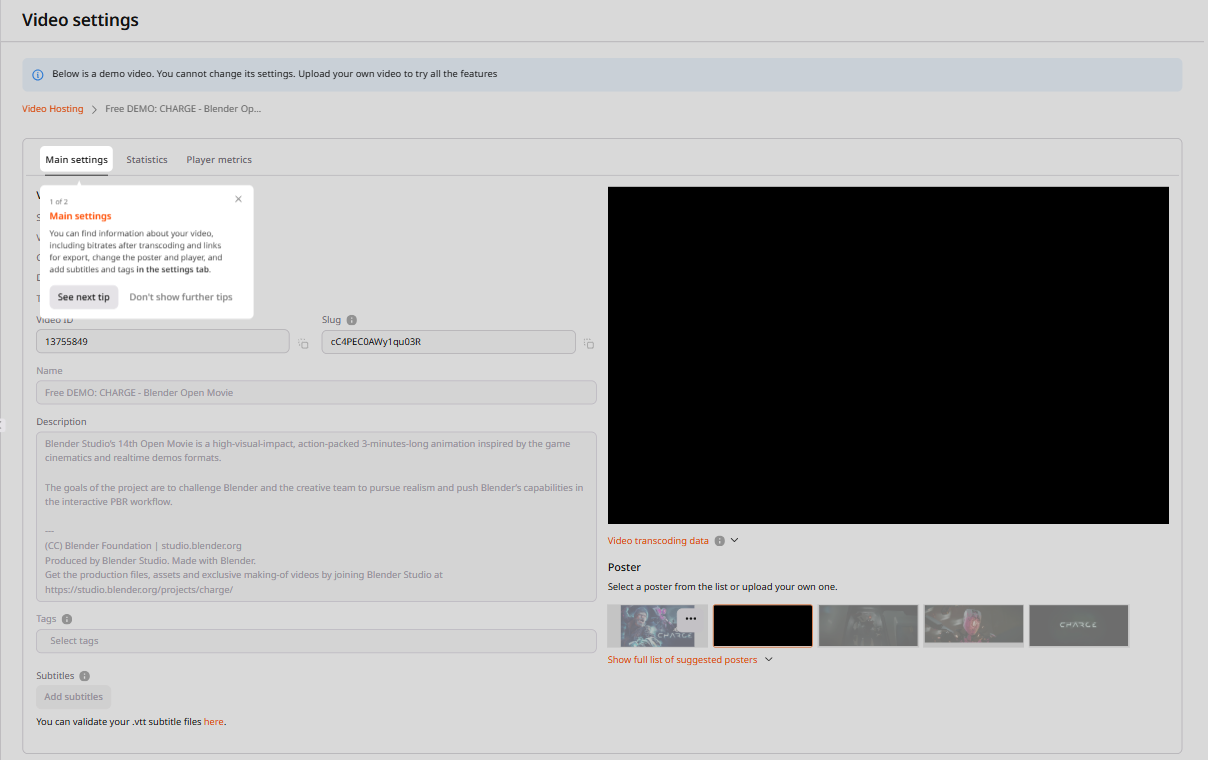Copy the Slug value
1208x760 pixels.
[x=589, y=343]
